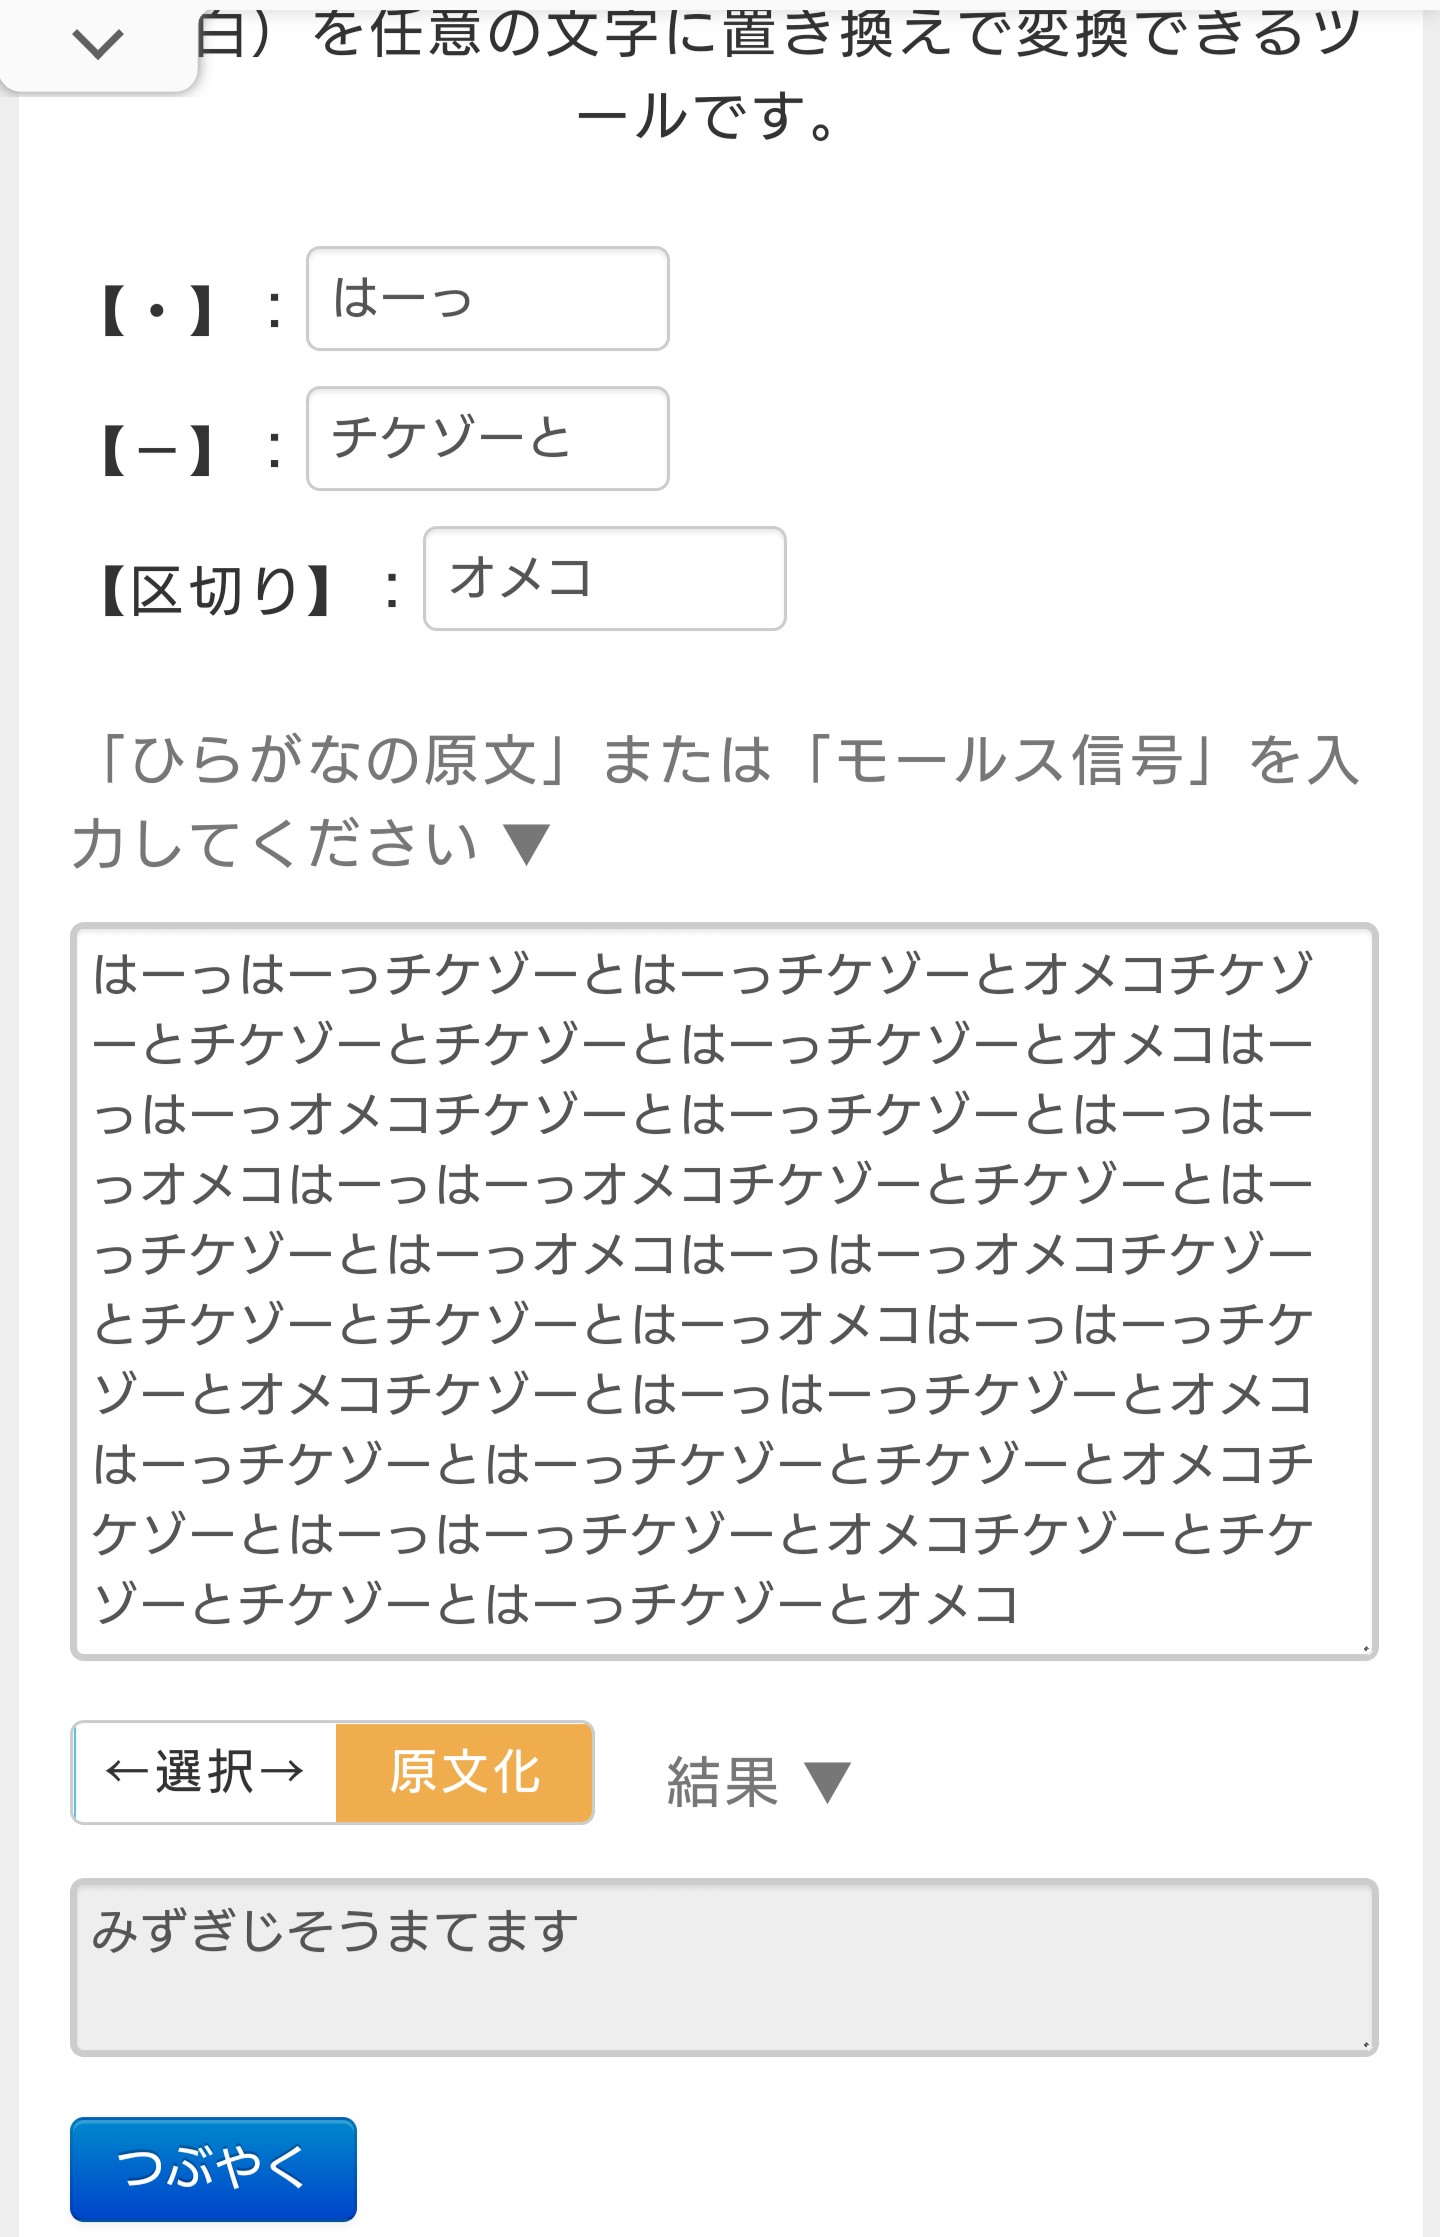Click the ▼ arrow after 入力してください
This screenshot has height=2237, width=1440.
(x=526, y=845)
